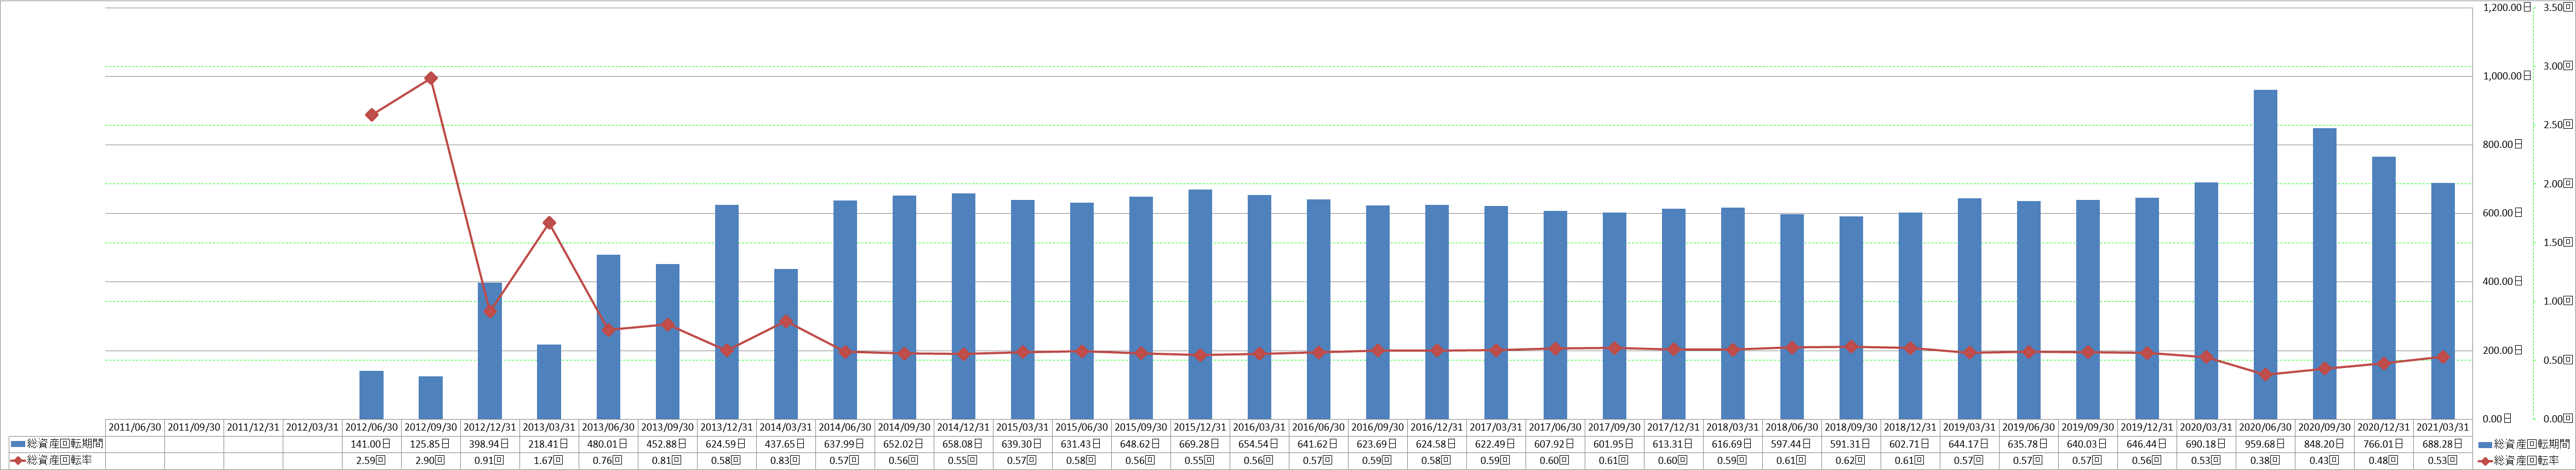Select the red line marker at 2012/06/30
Image resolution: width=2576 pixels, height=470 pixels.
(x=371, y=115)
